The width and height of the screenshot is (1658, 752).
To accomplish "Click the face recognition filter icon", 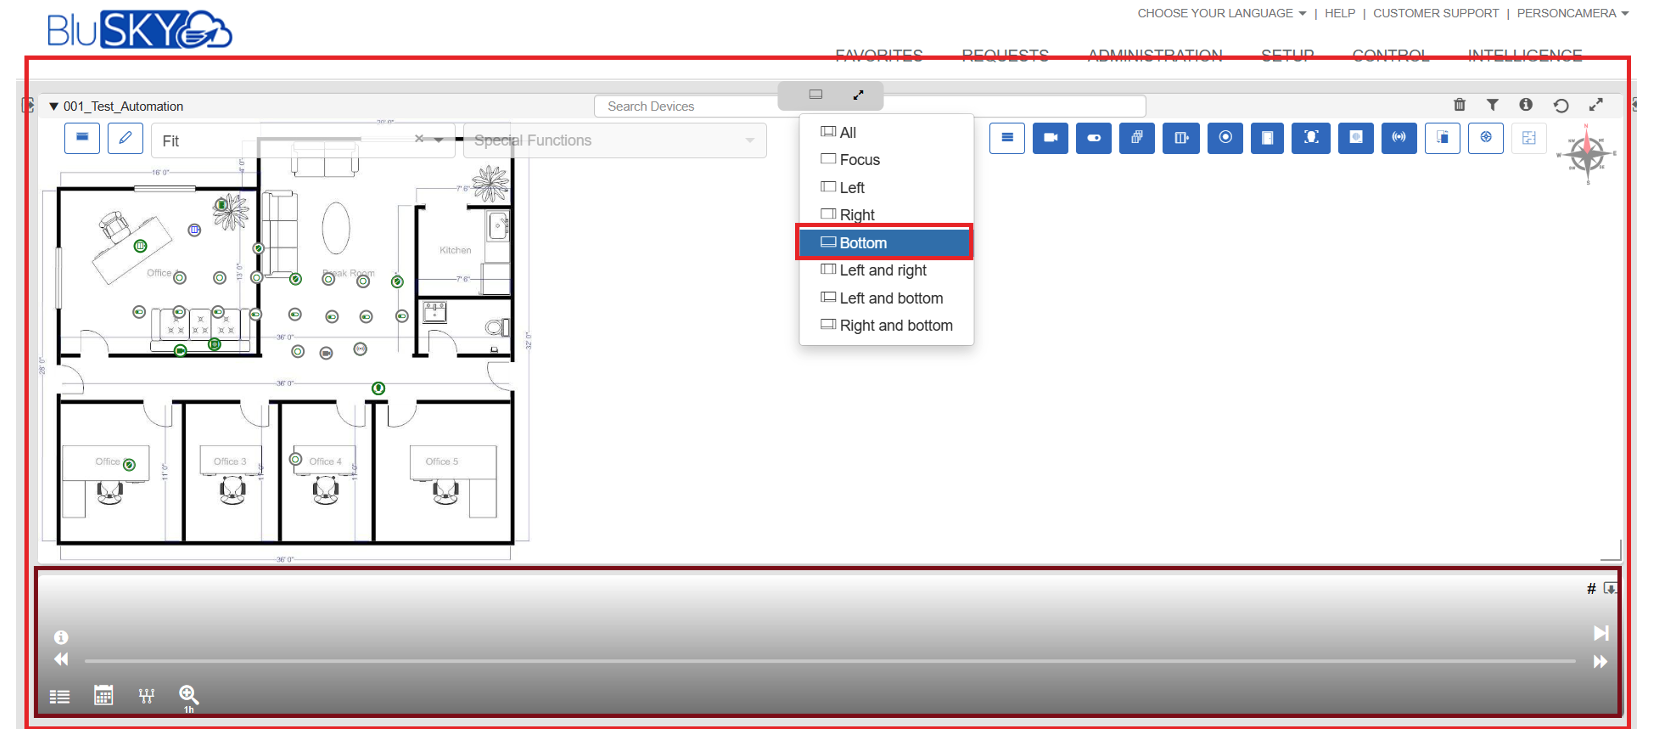I will (x=1311, y=138).
